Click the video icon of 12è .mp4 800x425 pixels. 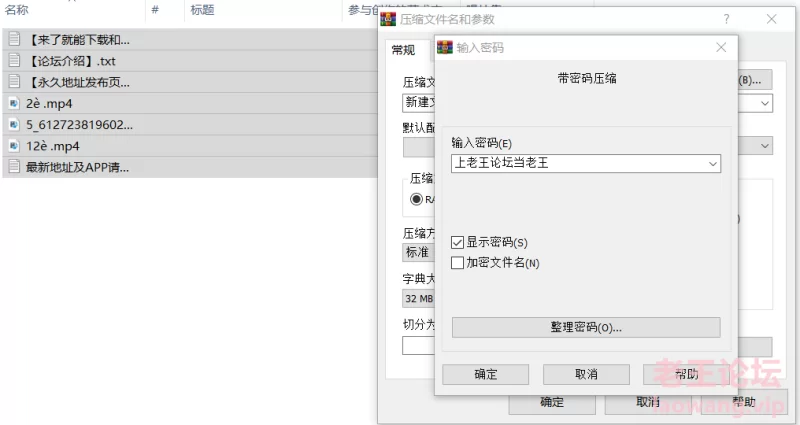(x=14, y=146)
